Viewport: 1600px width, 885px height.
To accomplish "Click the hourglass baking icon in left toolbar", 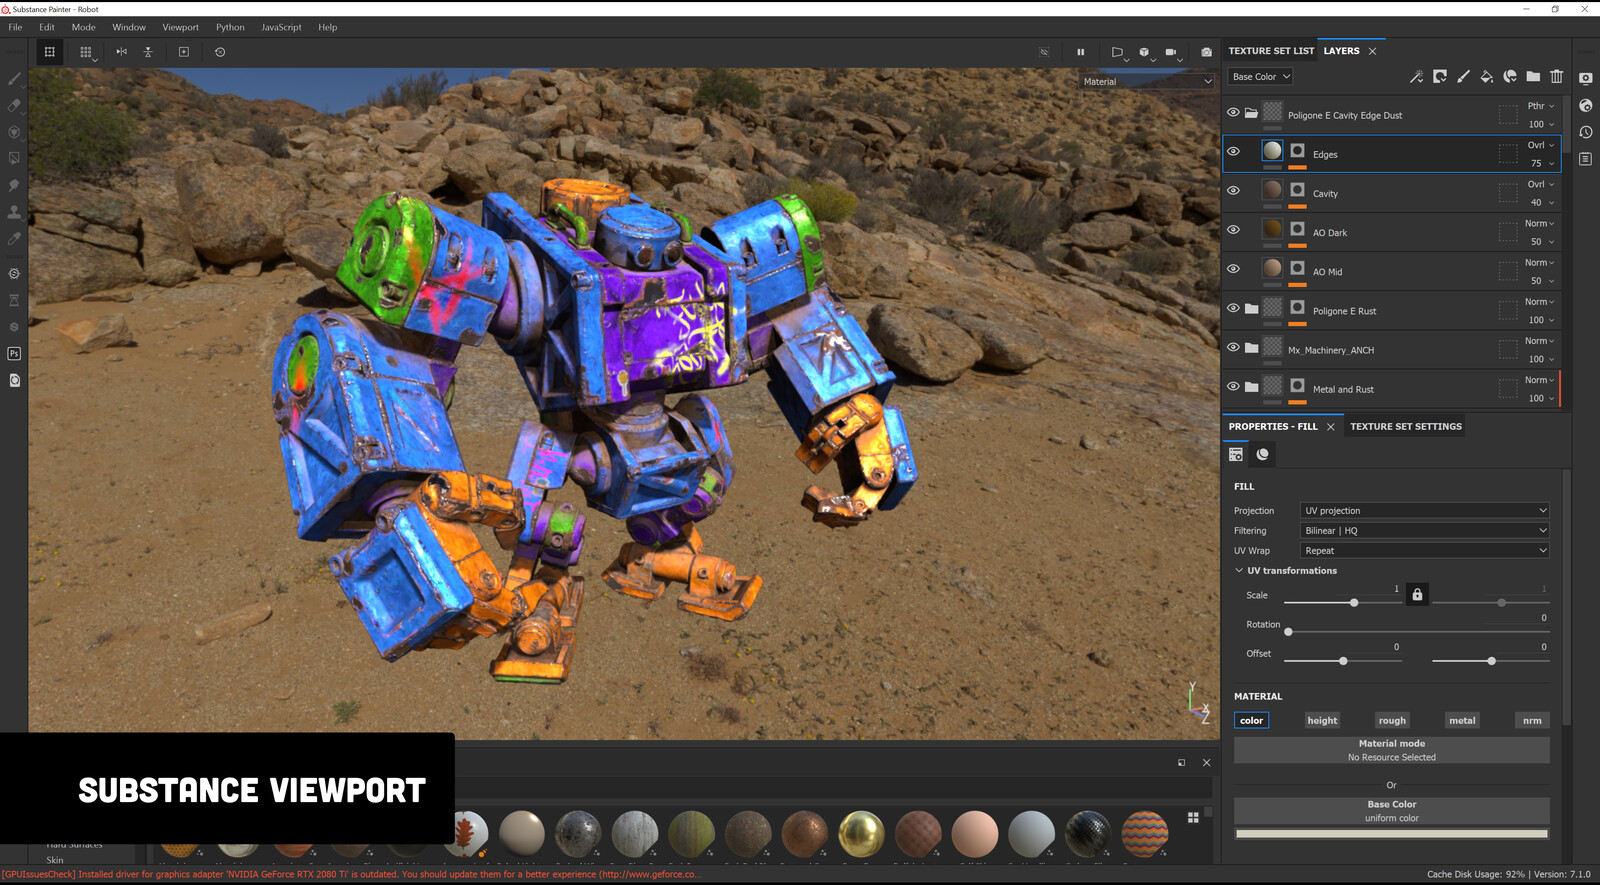I will click(x=14, y=300).
